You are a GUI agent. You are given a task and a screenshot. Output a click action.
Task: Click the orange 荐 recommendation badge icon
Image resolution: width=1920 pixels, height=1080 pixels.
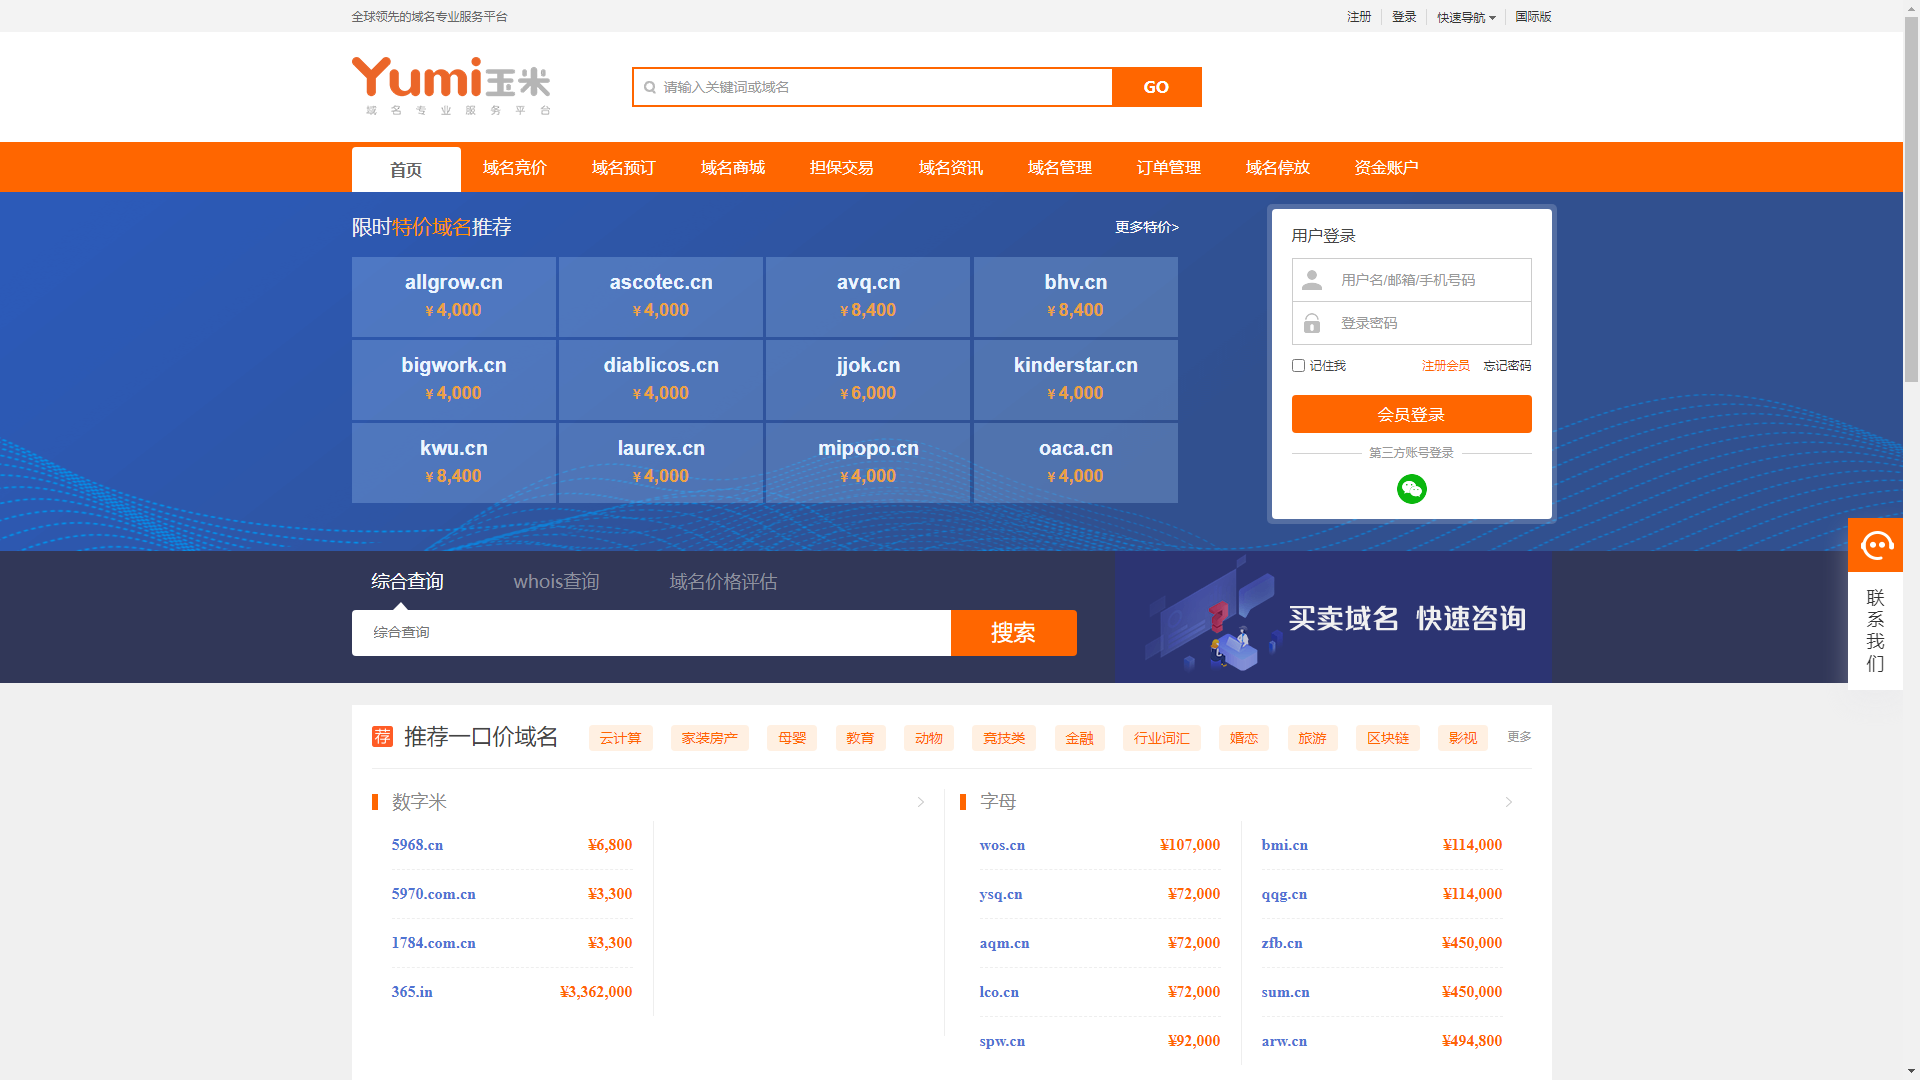[382, 737]
